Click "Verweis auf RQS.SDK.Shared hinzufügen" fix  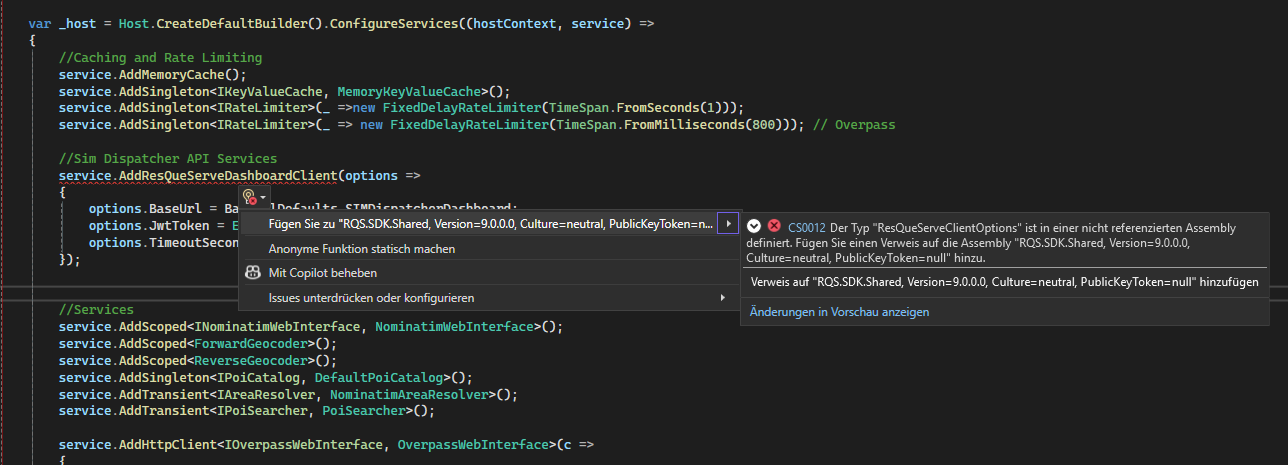click(x=1004, y=283)
